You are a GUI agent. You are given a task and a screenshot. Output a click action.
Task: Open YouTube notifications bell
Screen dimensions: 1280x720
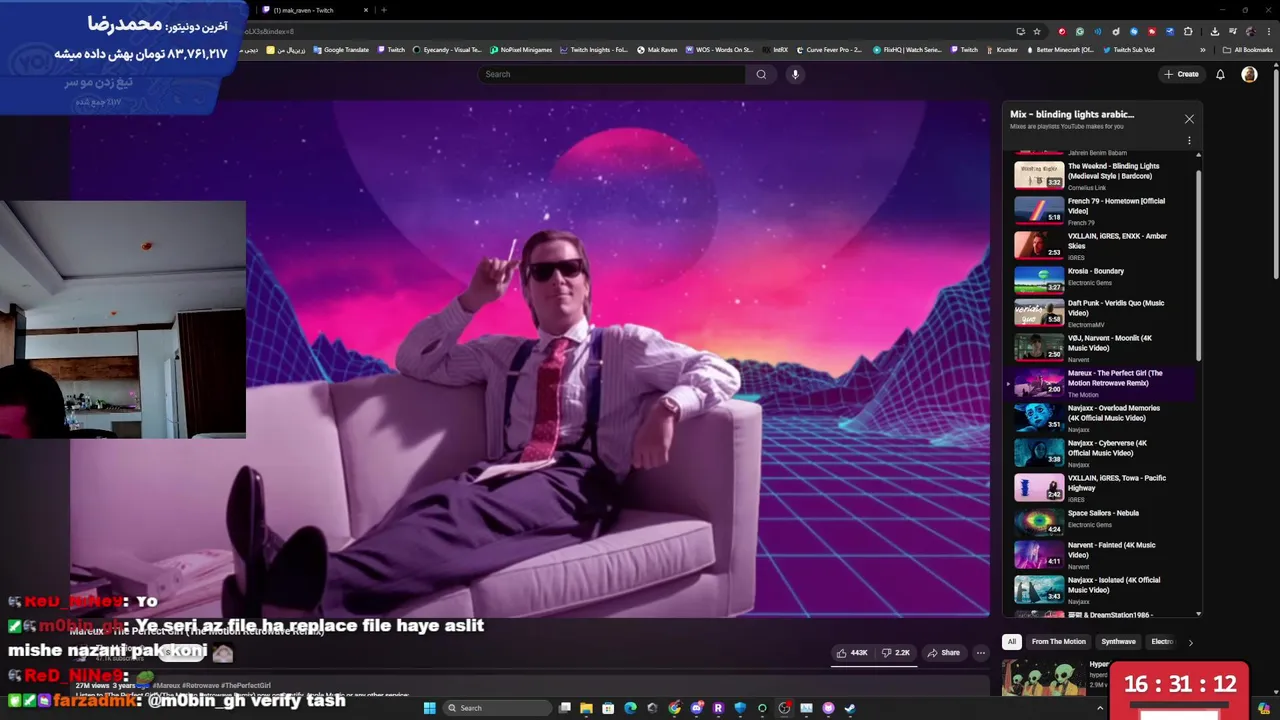(1220, 74)
